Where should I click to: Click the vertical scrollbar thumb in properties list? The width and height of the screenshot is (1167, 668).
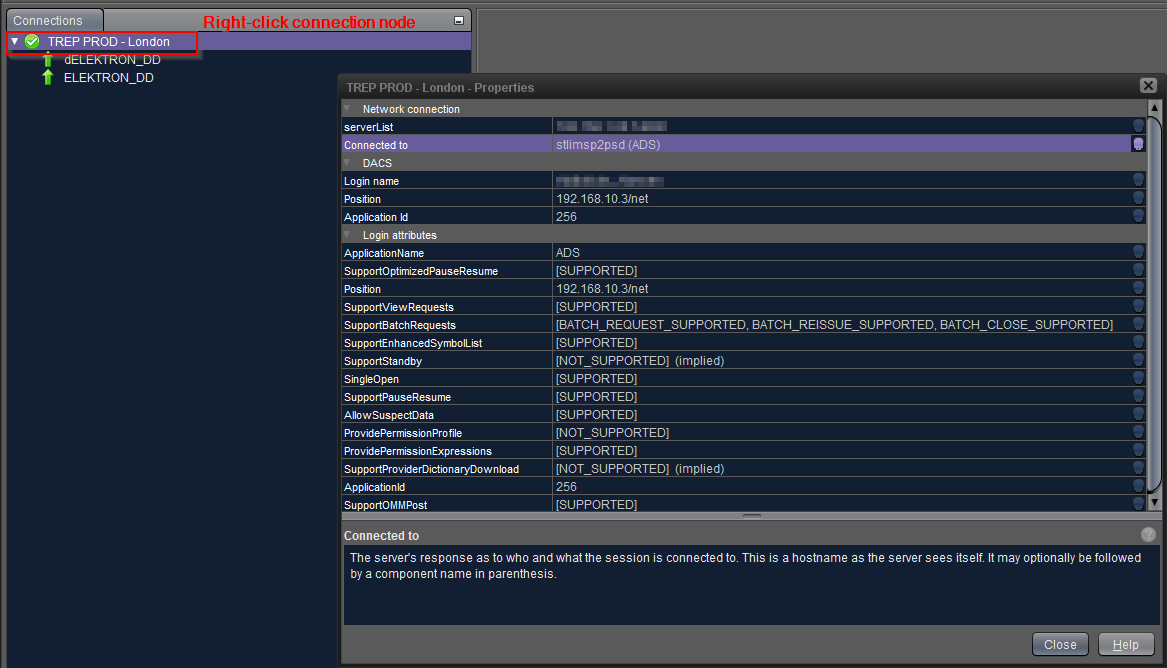click(1154, 304)
